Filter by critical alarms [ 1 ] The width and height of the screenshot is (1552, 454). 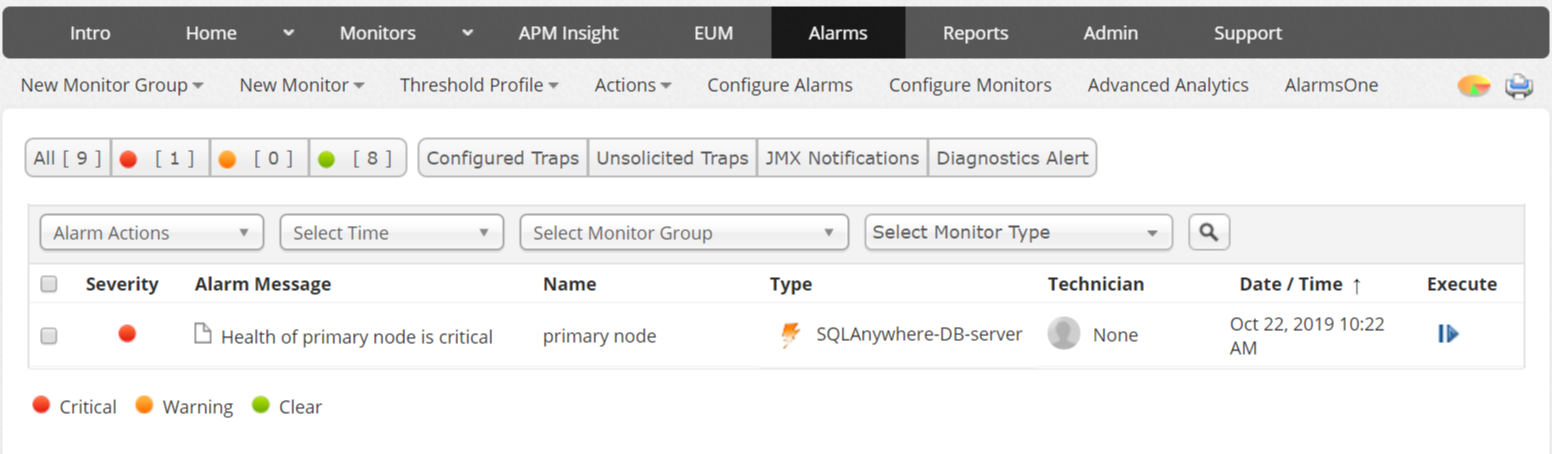coord(160,158)
